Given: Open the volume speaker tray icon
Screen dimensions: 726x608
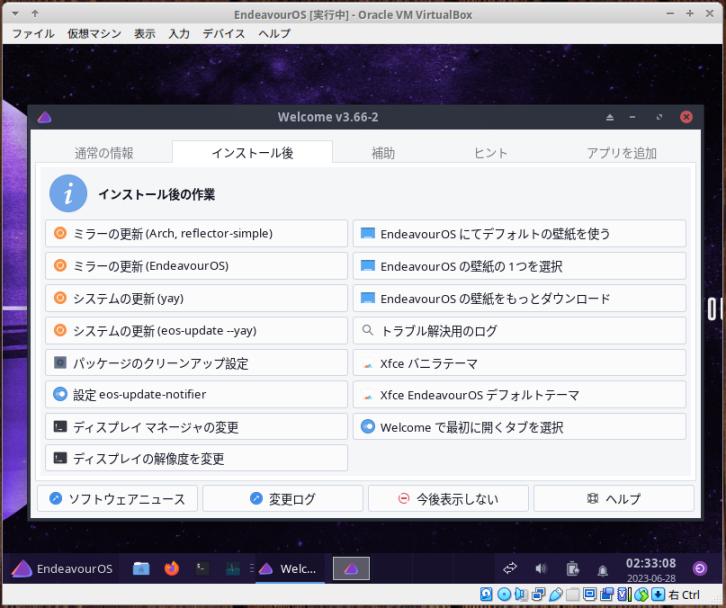Looking at the screenshot, I should 540,568.
